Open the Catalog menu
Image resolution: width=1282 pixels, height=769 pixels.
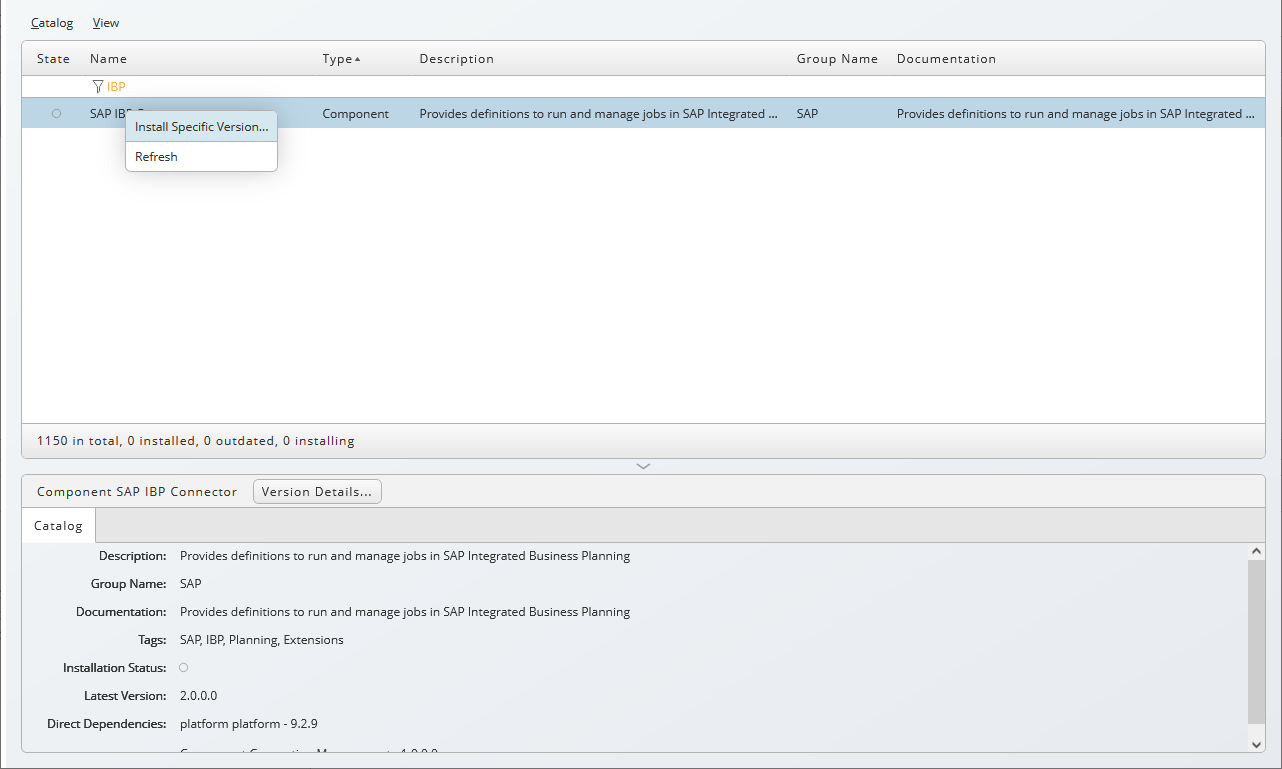coord(52,23)
